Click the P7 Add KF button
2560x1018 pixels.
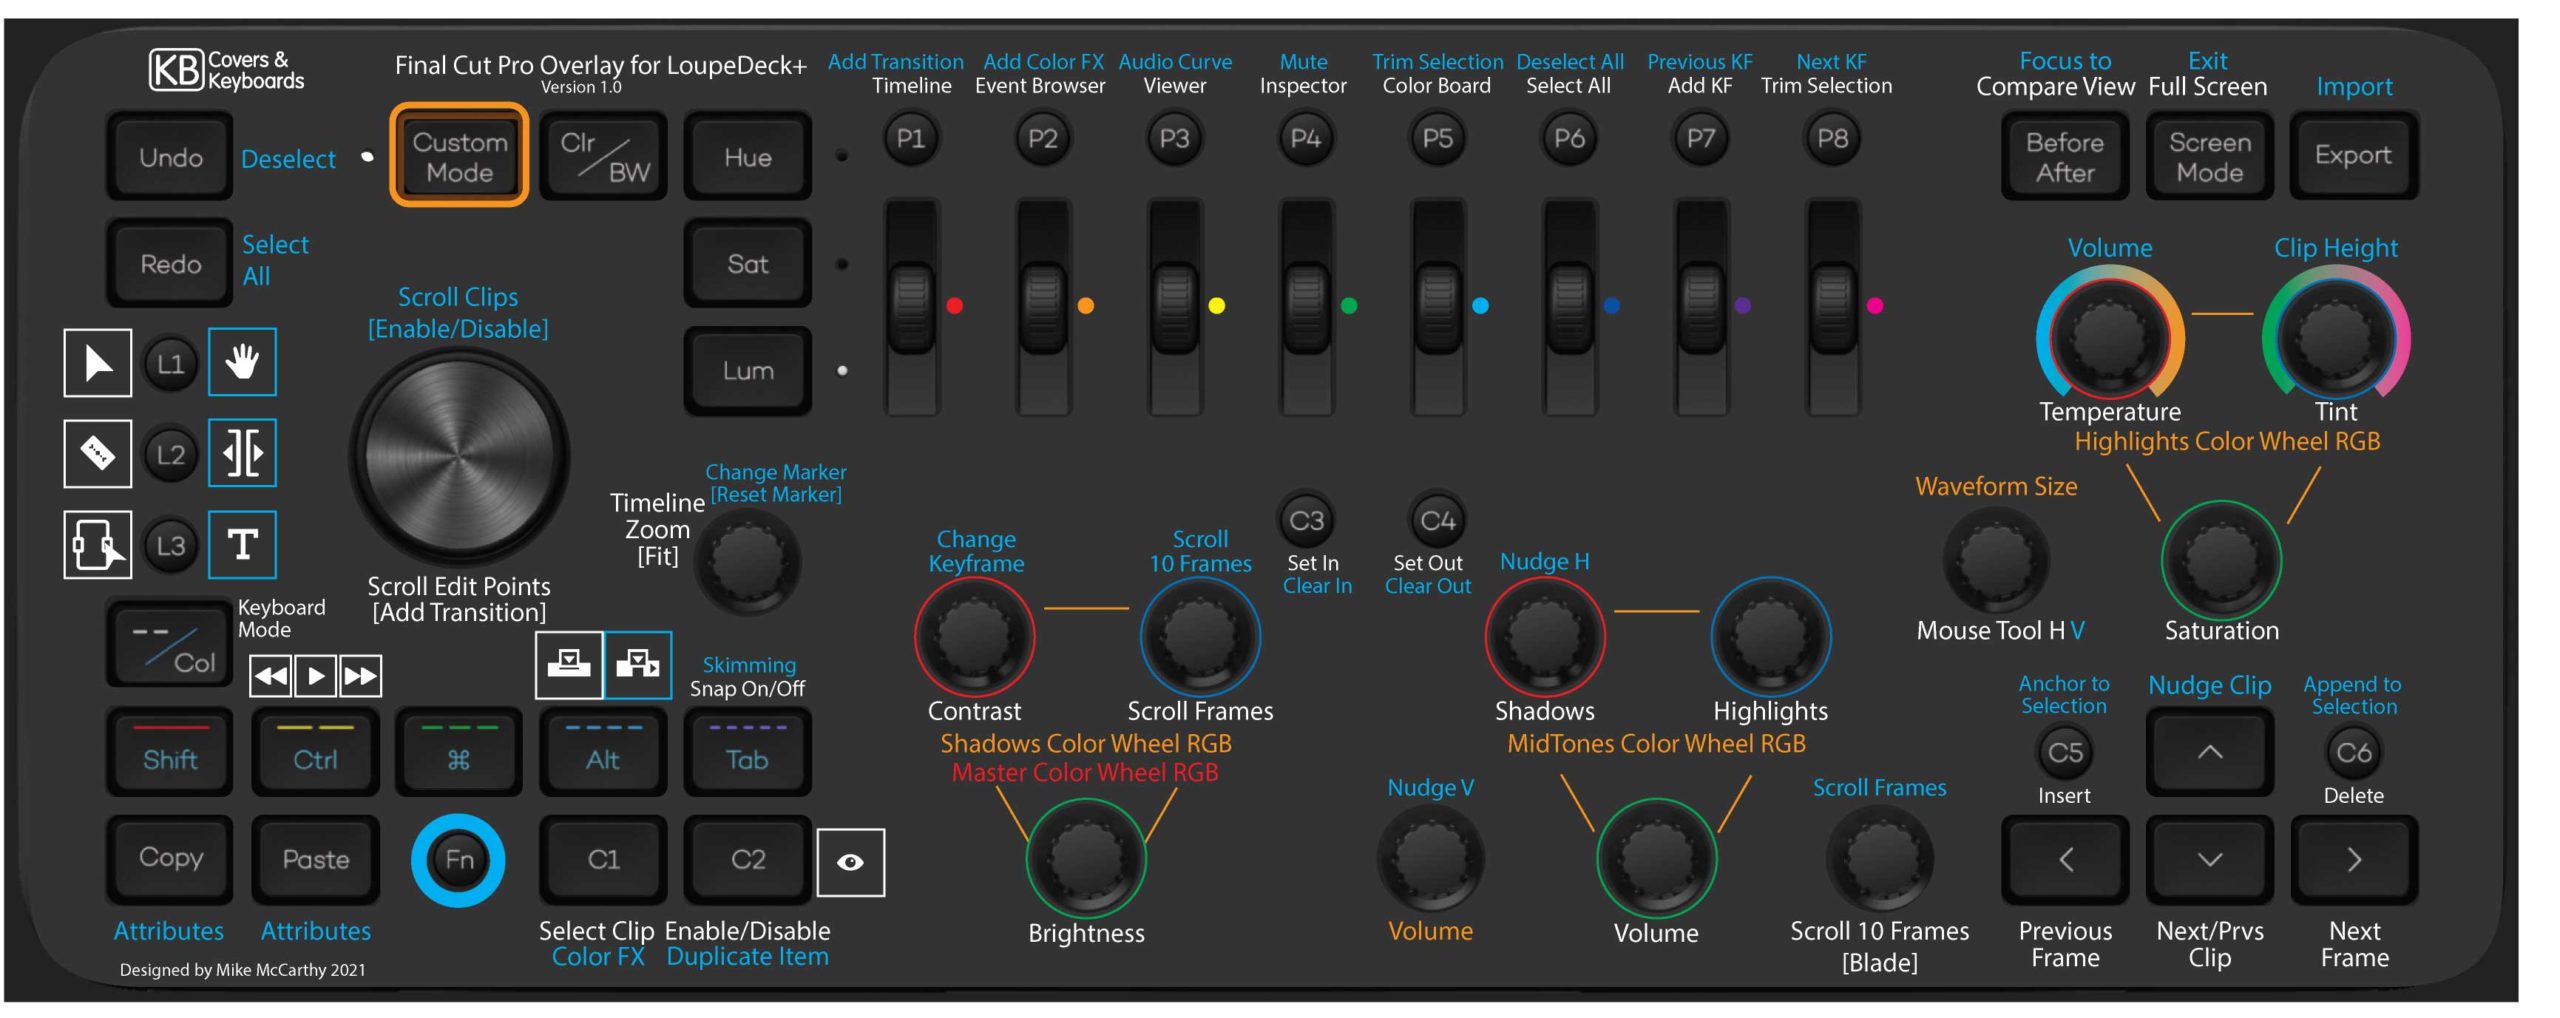point(1701,138)
